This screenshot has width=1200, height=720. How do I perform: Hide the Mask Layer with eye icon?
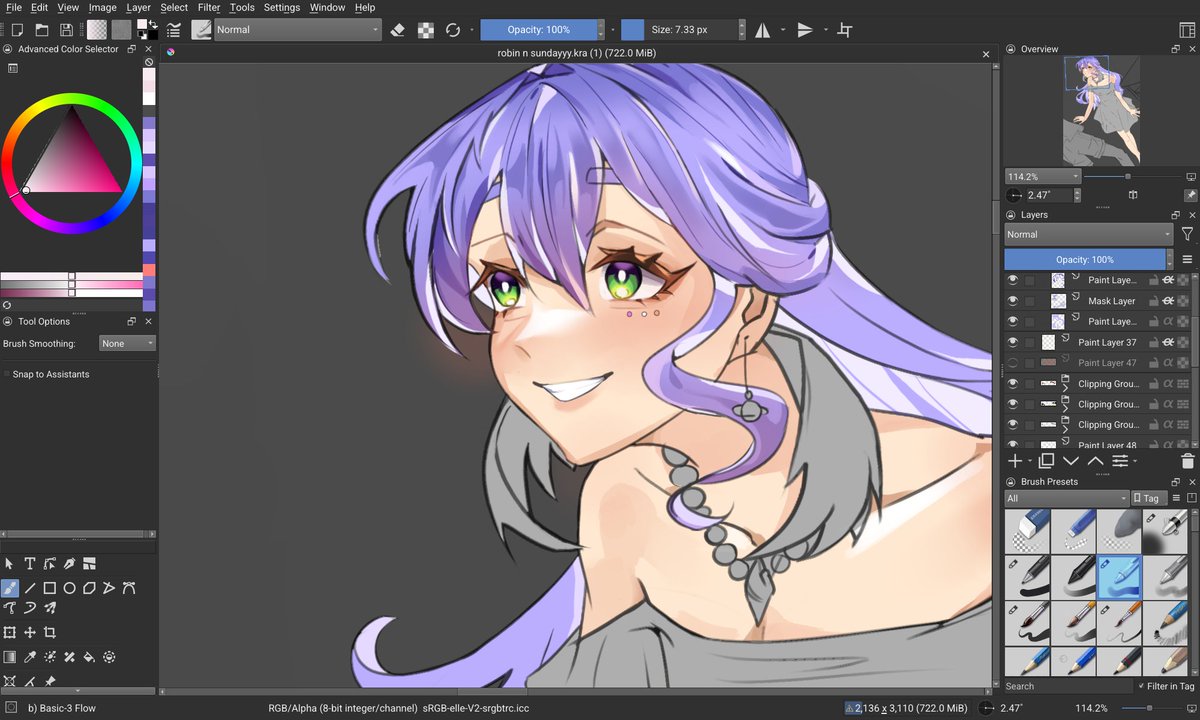[1013, 301]
